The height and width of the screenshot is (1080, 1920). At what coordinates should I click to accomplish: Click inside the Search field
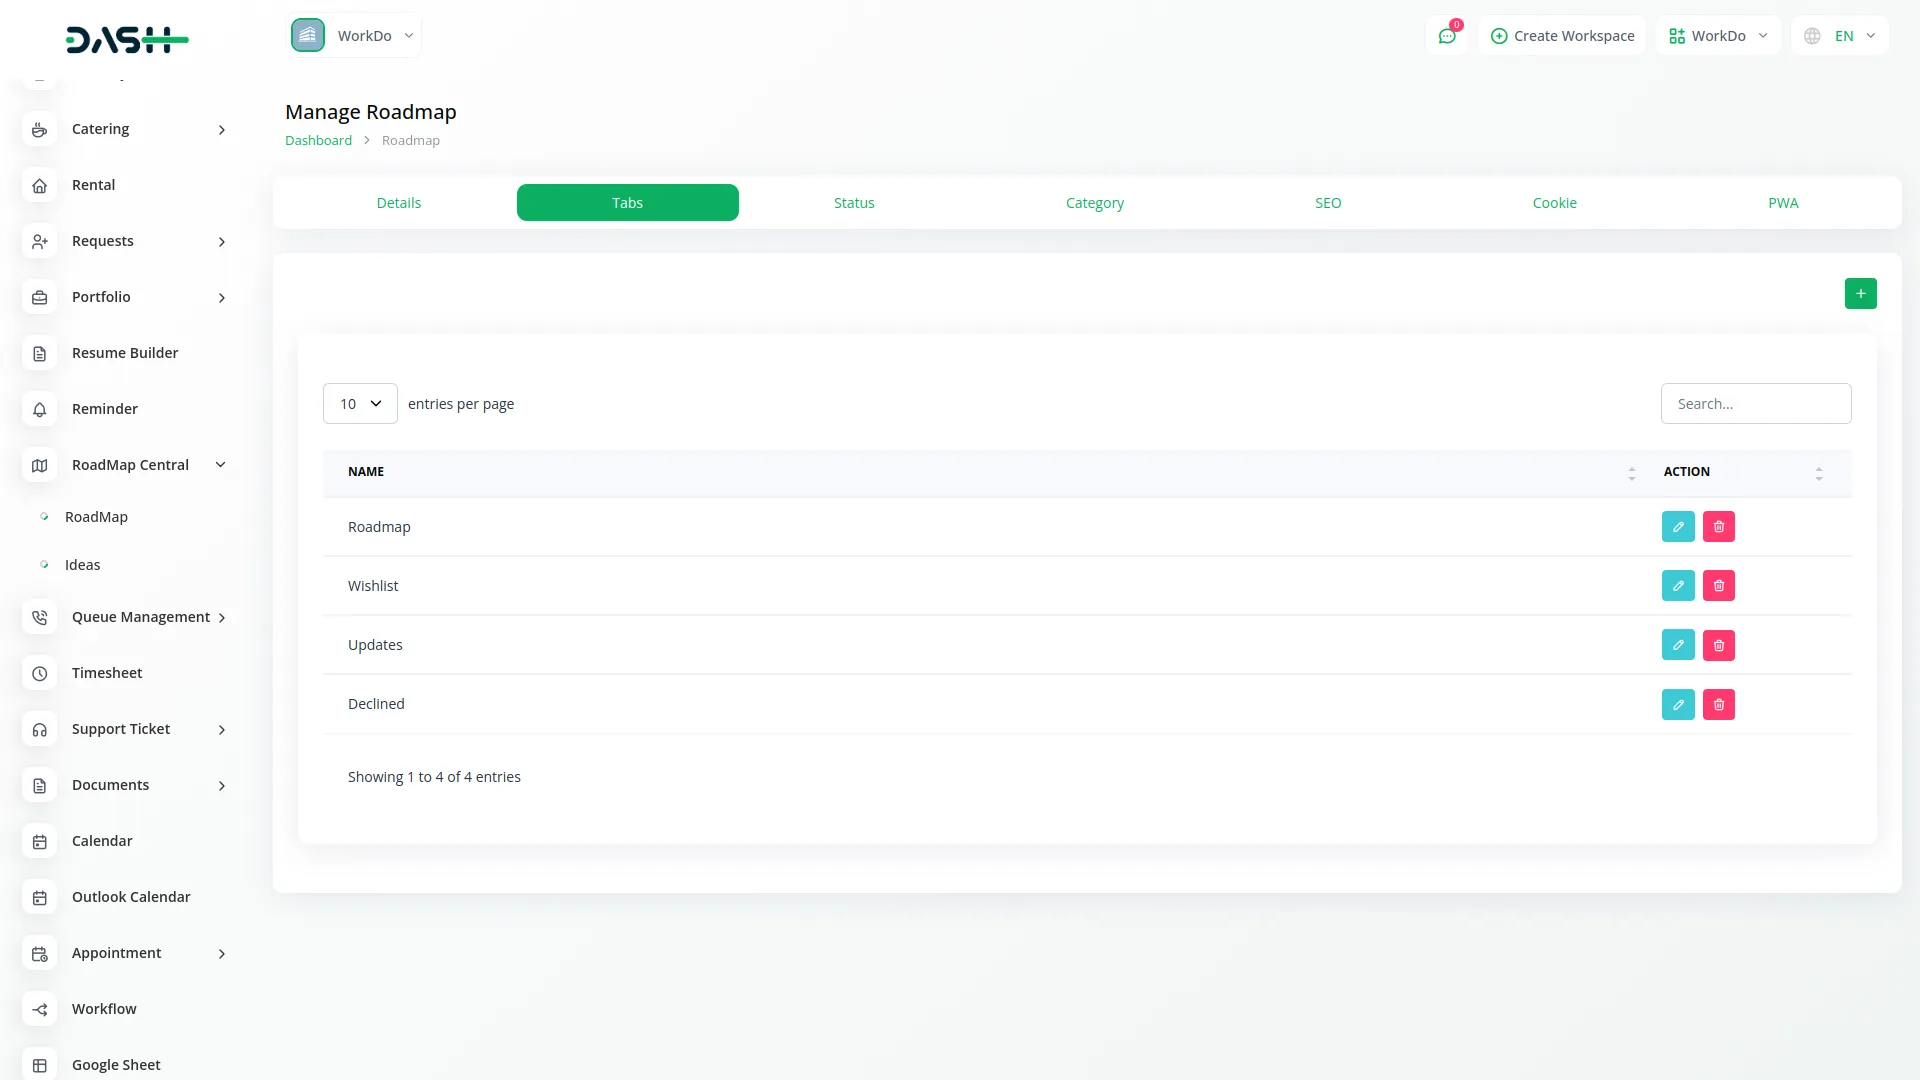1755,403
